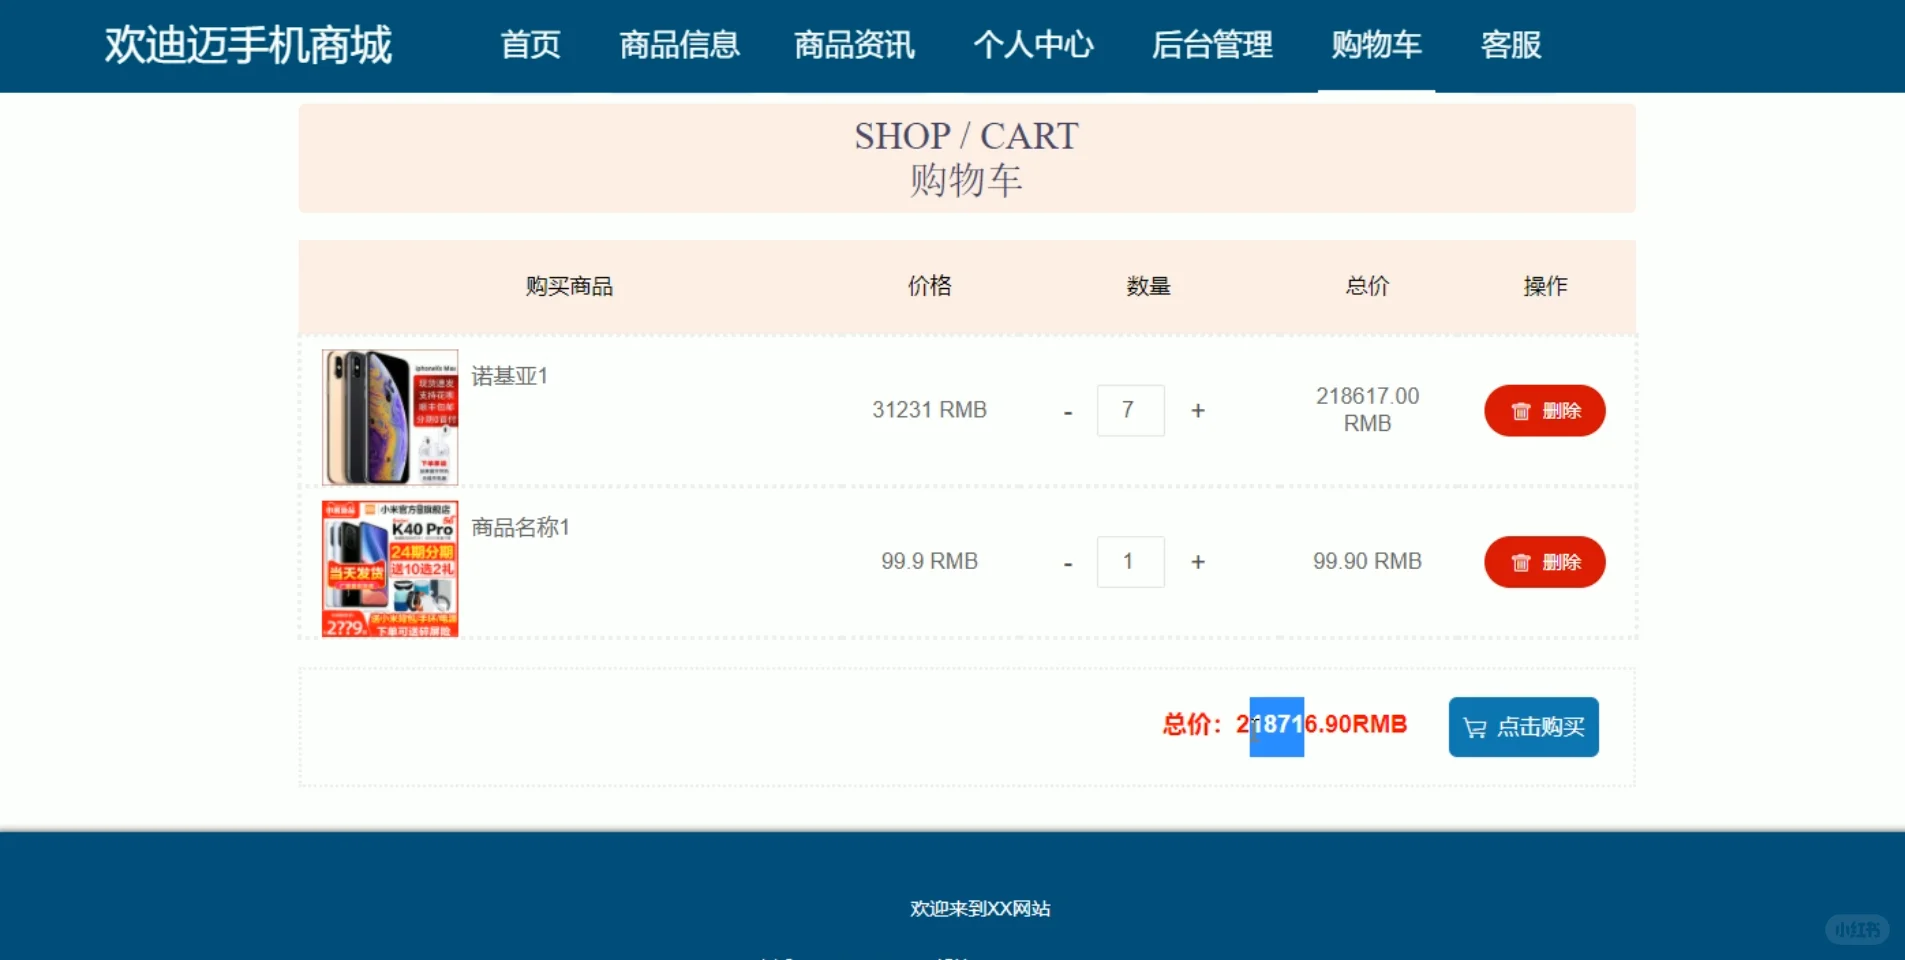Click inside the quantity input showing 7
1905x960 pixels.
(x=1130, y=410)
